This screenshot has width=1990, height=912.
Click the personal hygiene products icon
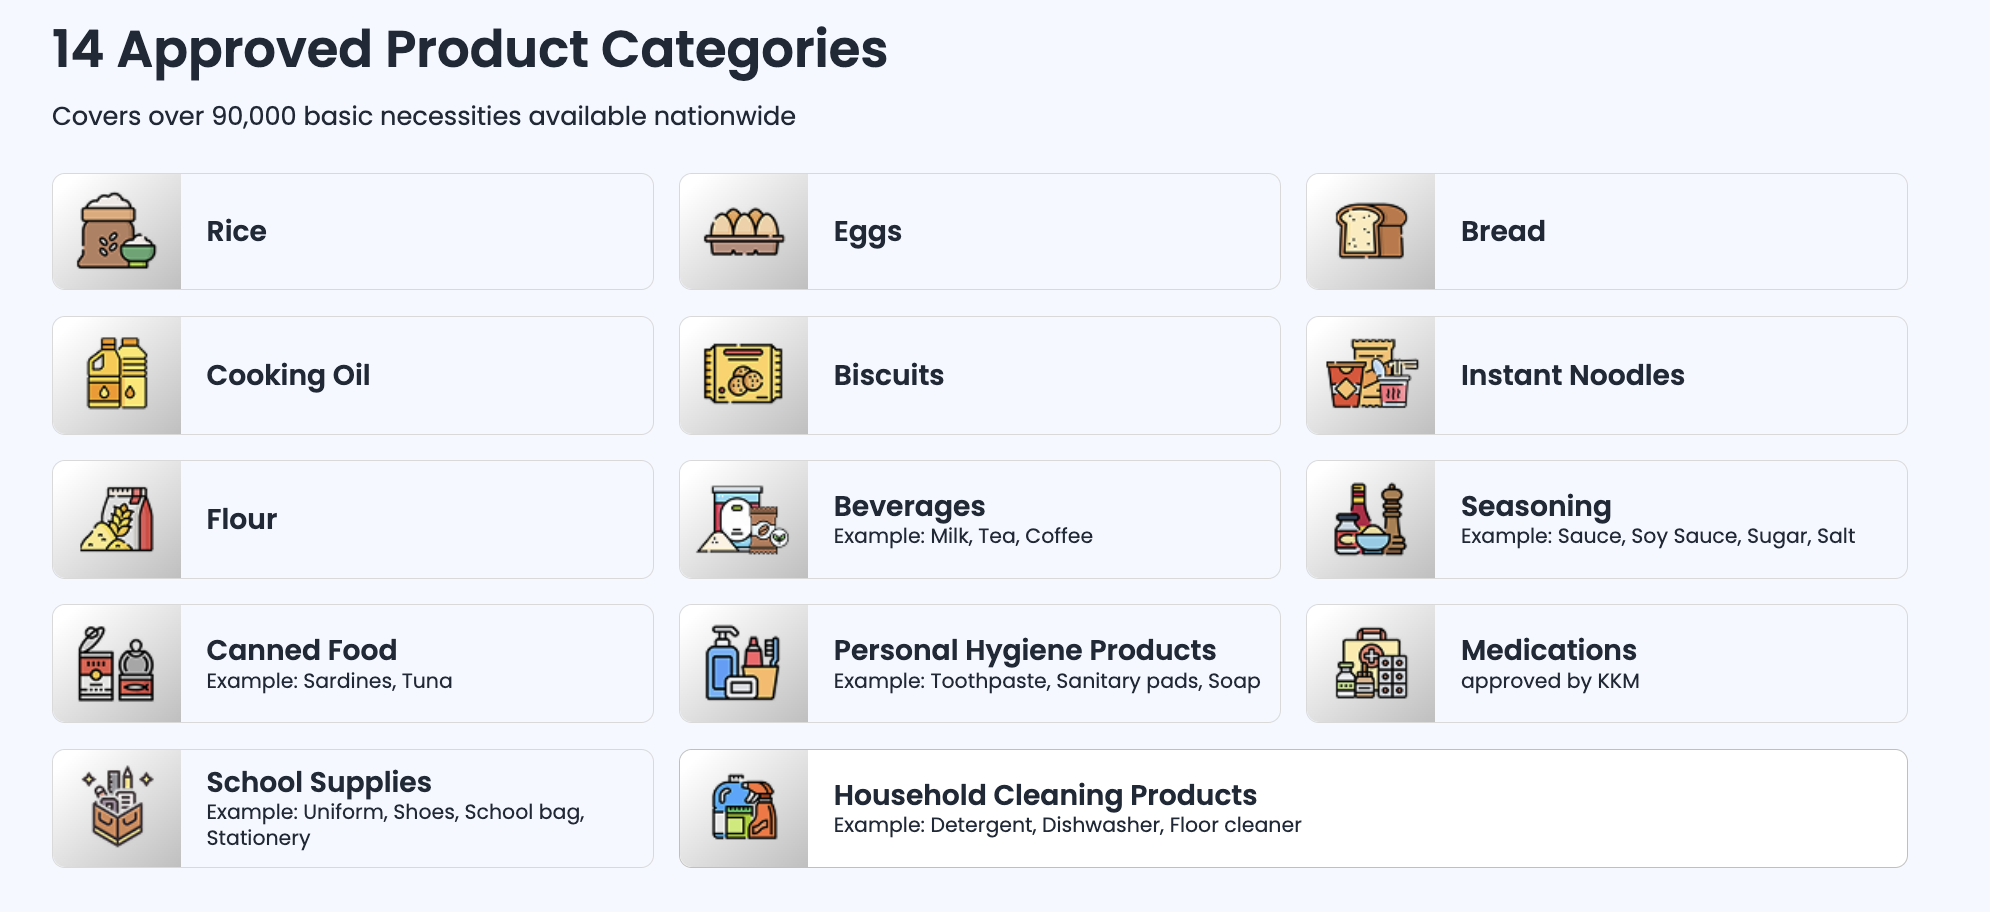744,663
